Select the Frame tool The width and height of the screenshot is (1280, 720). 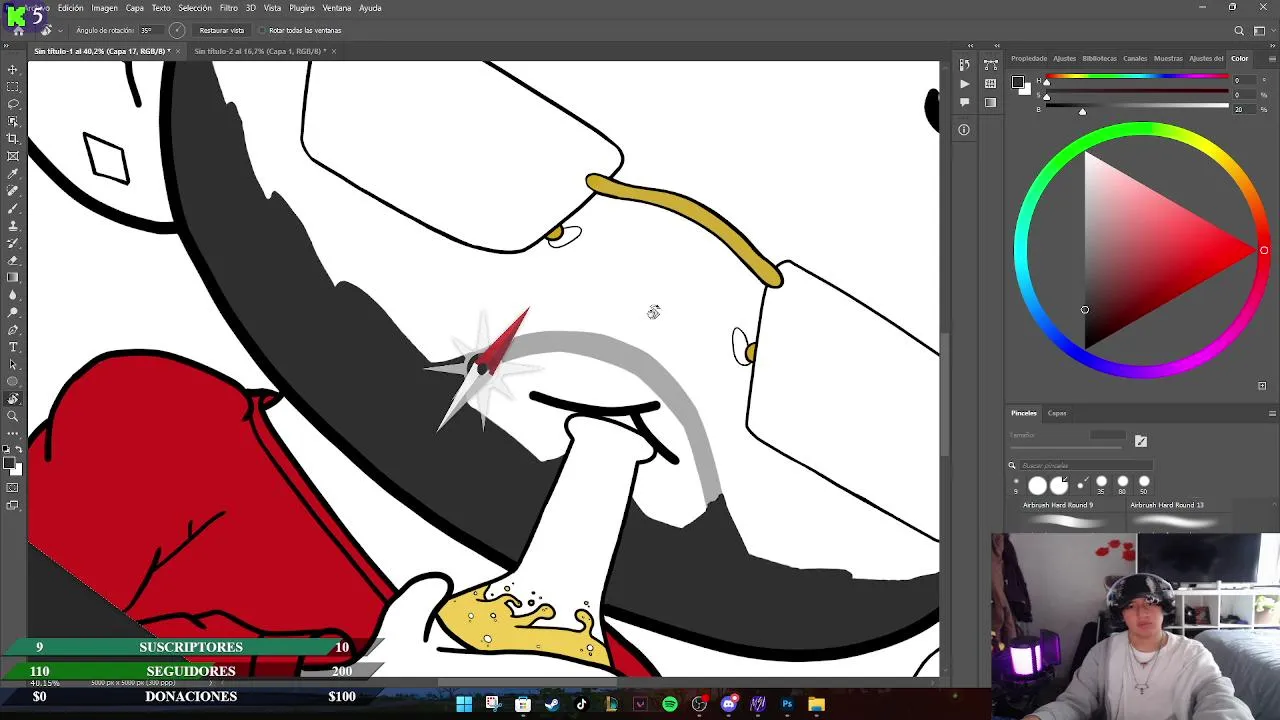(x=13, y=156)
